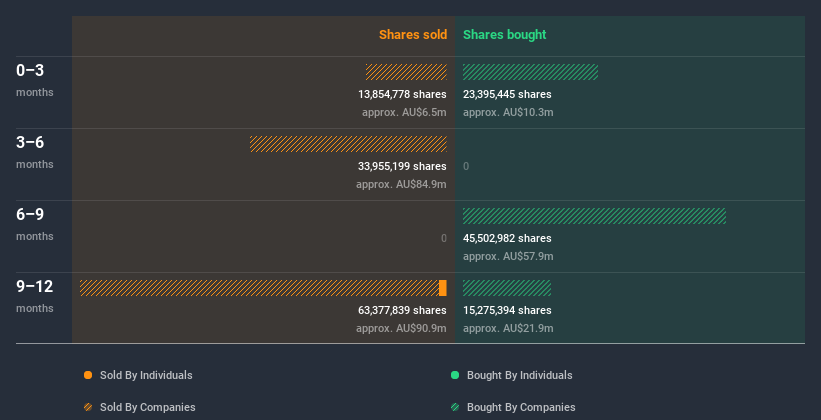Click the '23,395,445 shares' value
The width and height of the screenshot is (821, 420).
pyautogui.click(x=507, y=94)
